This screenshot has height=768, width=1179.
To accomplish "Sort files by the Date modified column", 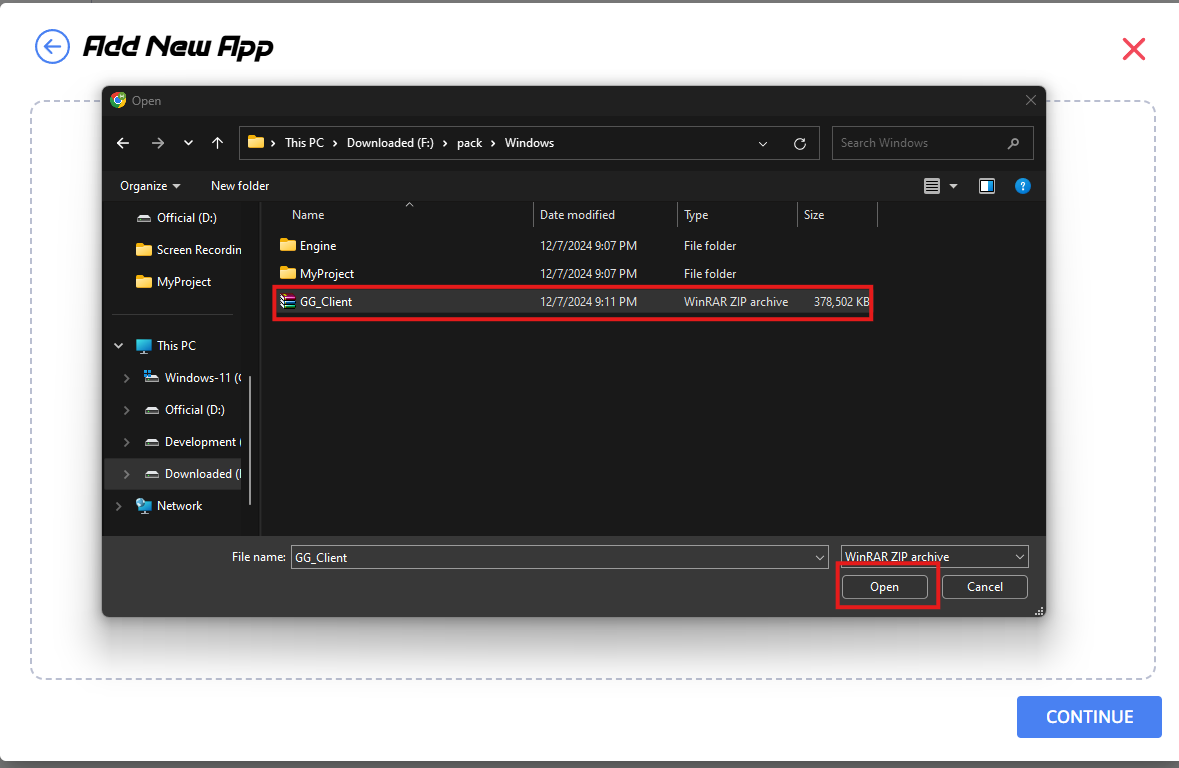I will (577, 215).
